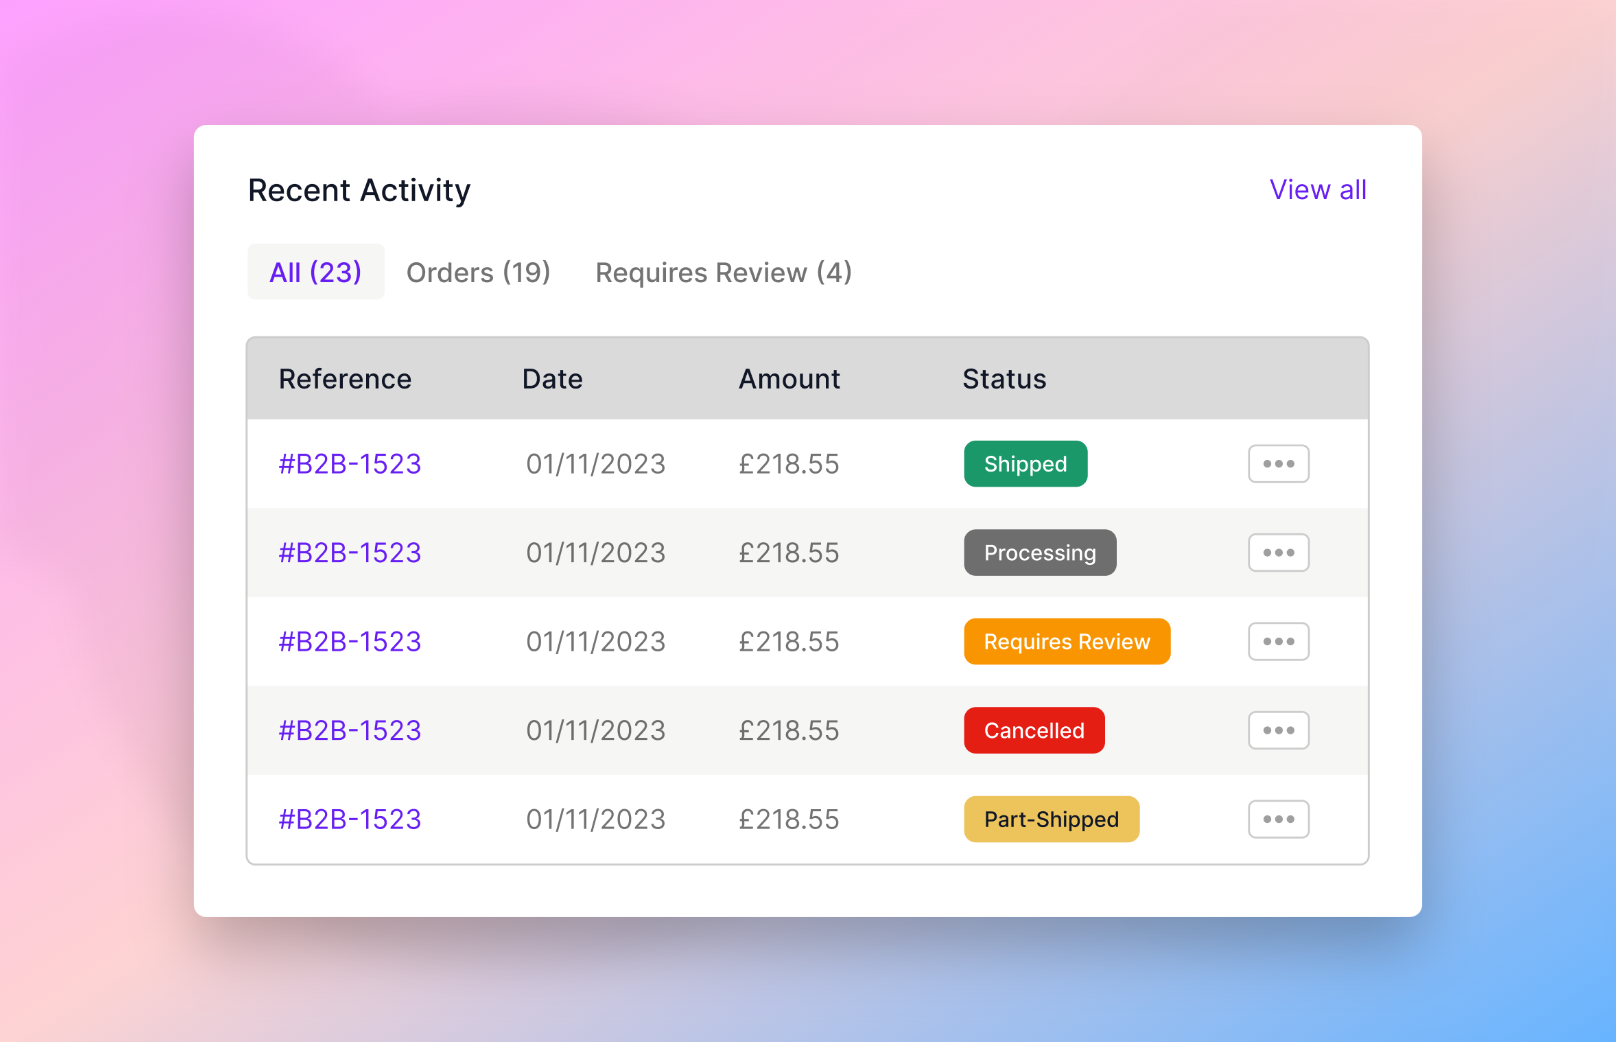Click the Part-Shipped status badge
This screenshot has width=1616, height=1042.
click(x=1051, y=819)
